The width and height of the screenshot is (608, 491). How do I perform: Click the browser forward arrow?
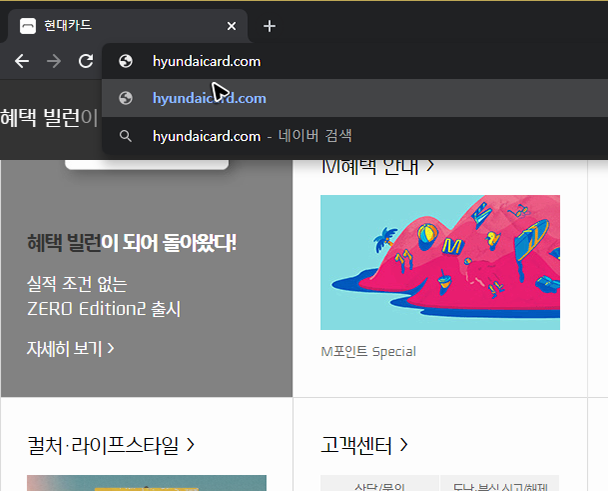pos(54,61)
